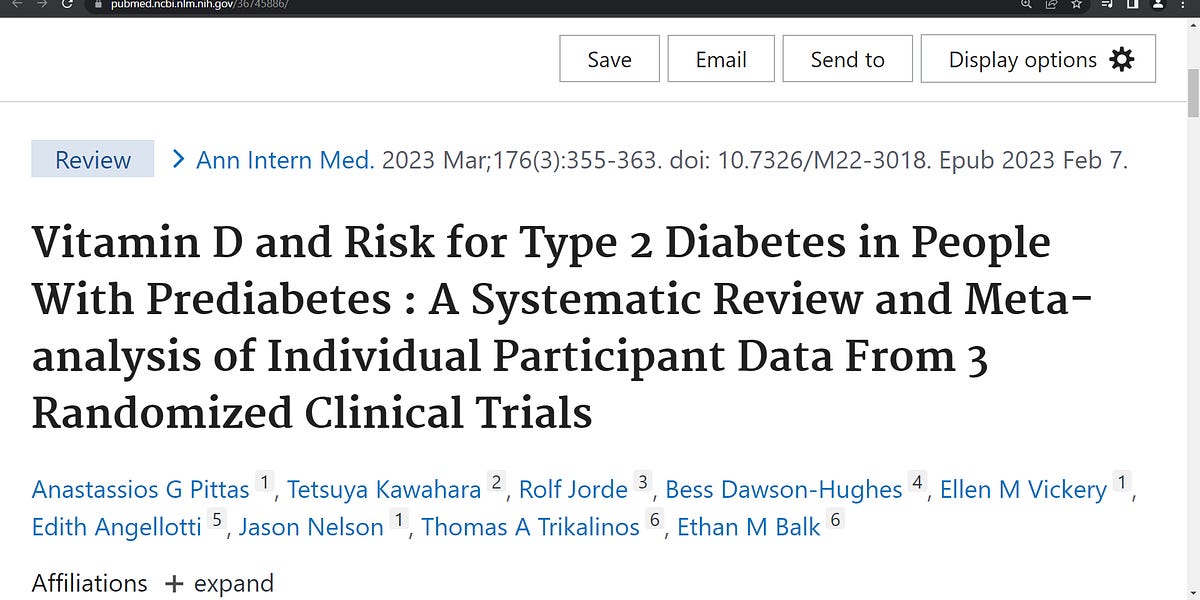Open the zoom magnifier icon in the toolbar
This screenshot has width=1200, height=600.
[1026, 5]
